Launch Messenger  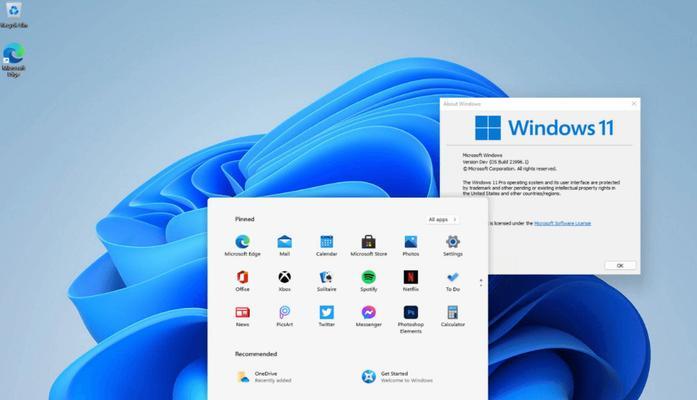[369, 316]
